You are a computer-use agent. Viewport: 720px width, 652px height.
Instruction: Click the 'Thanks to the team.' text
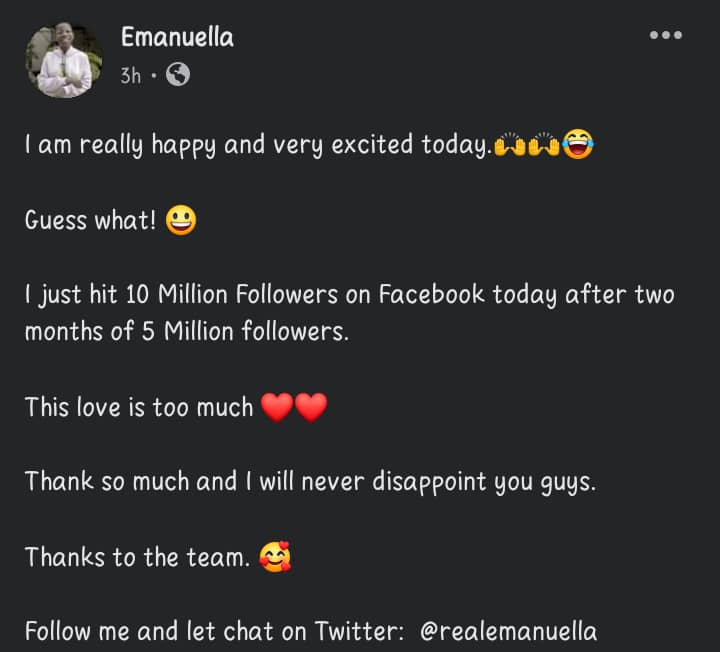pos(137,557)
